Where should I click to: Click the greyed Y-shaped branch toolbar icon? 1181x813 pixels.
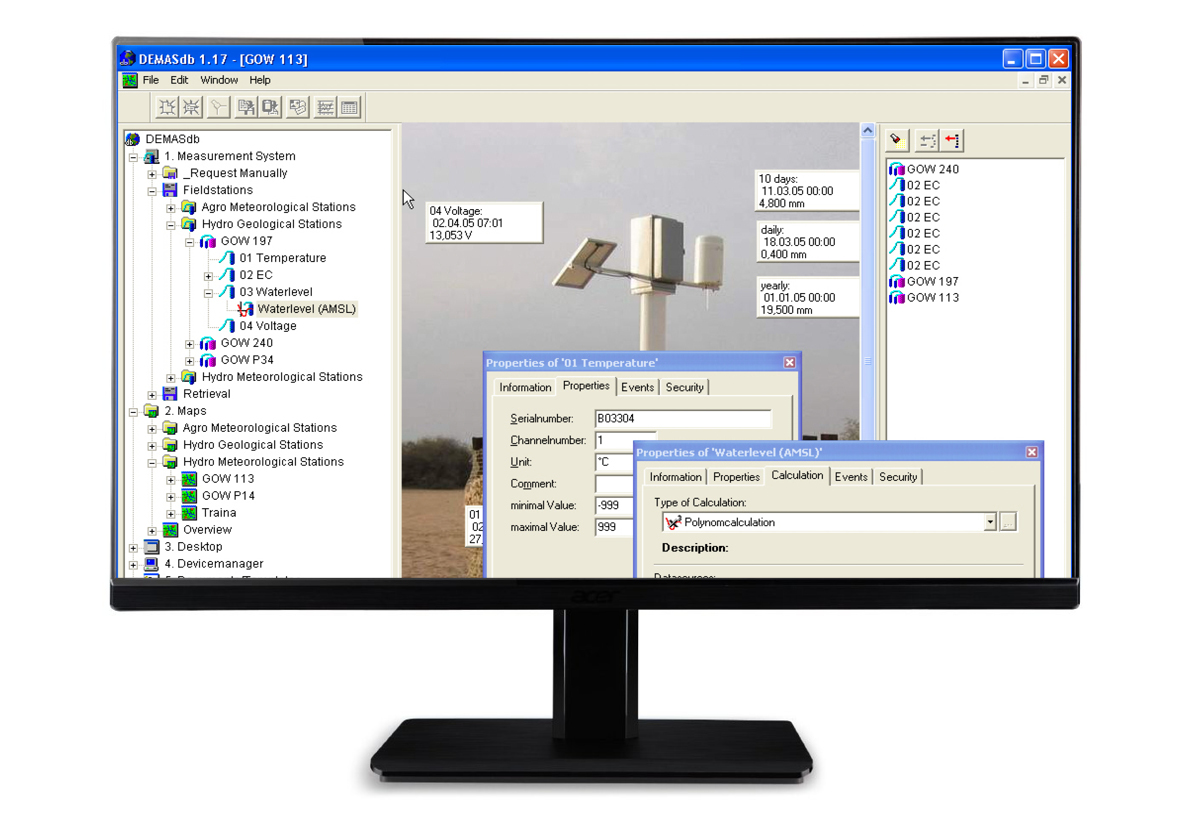[218, 107]
